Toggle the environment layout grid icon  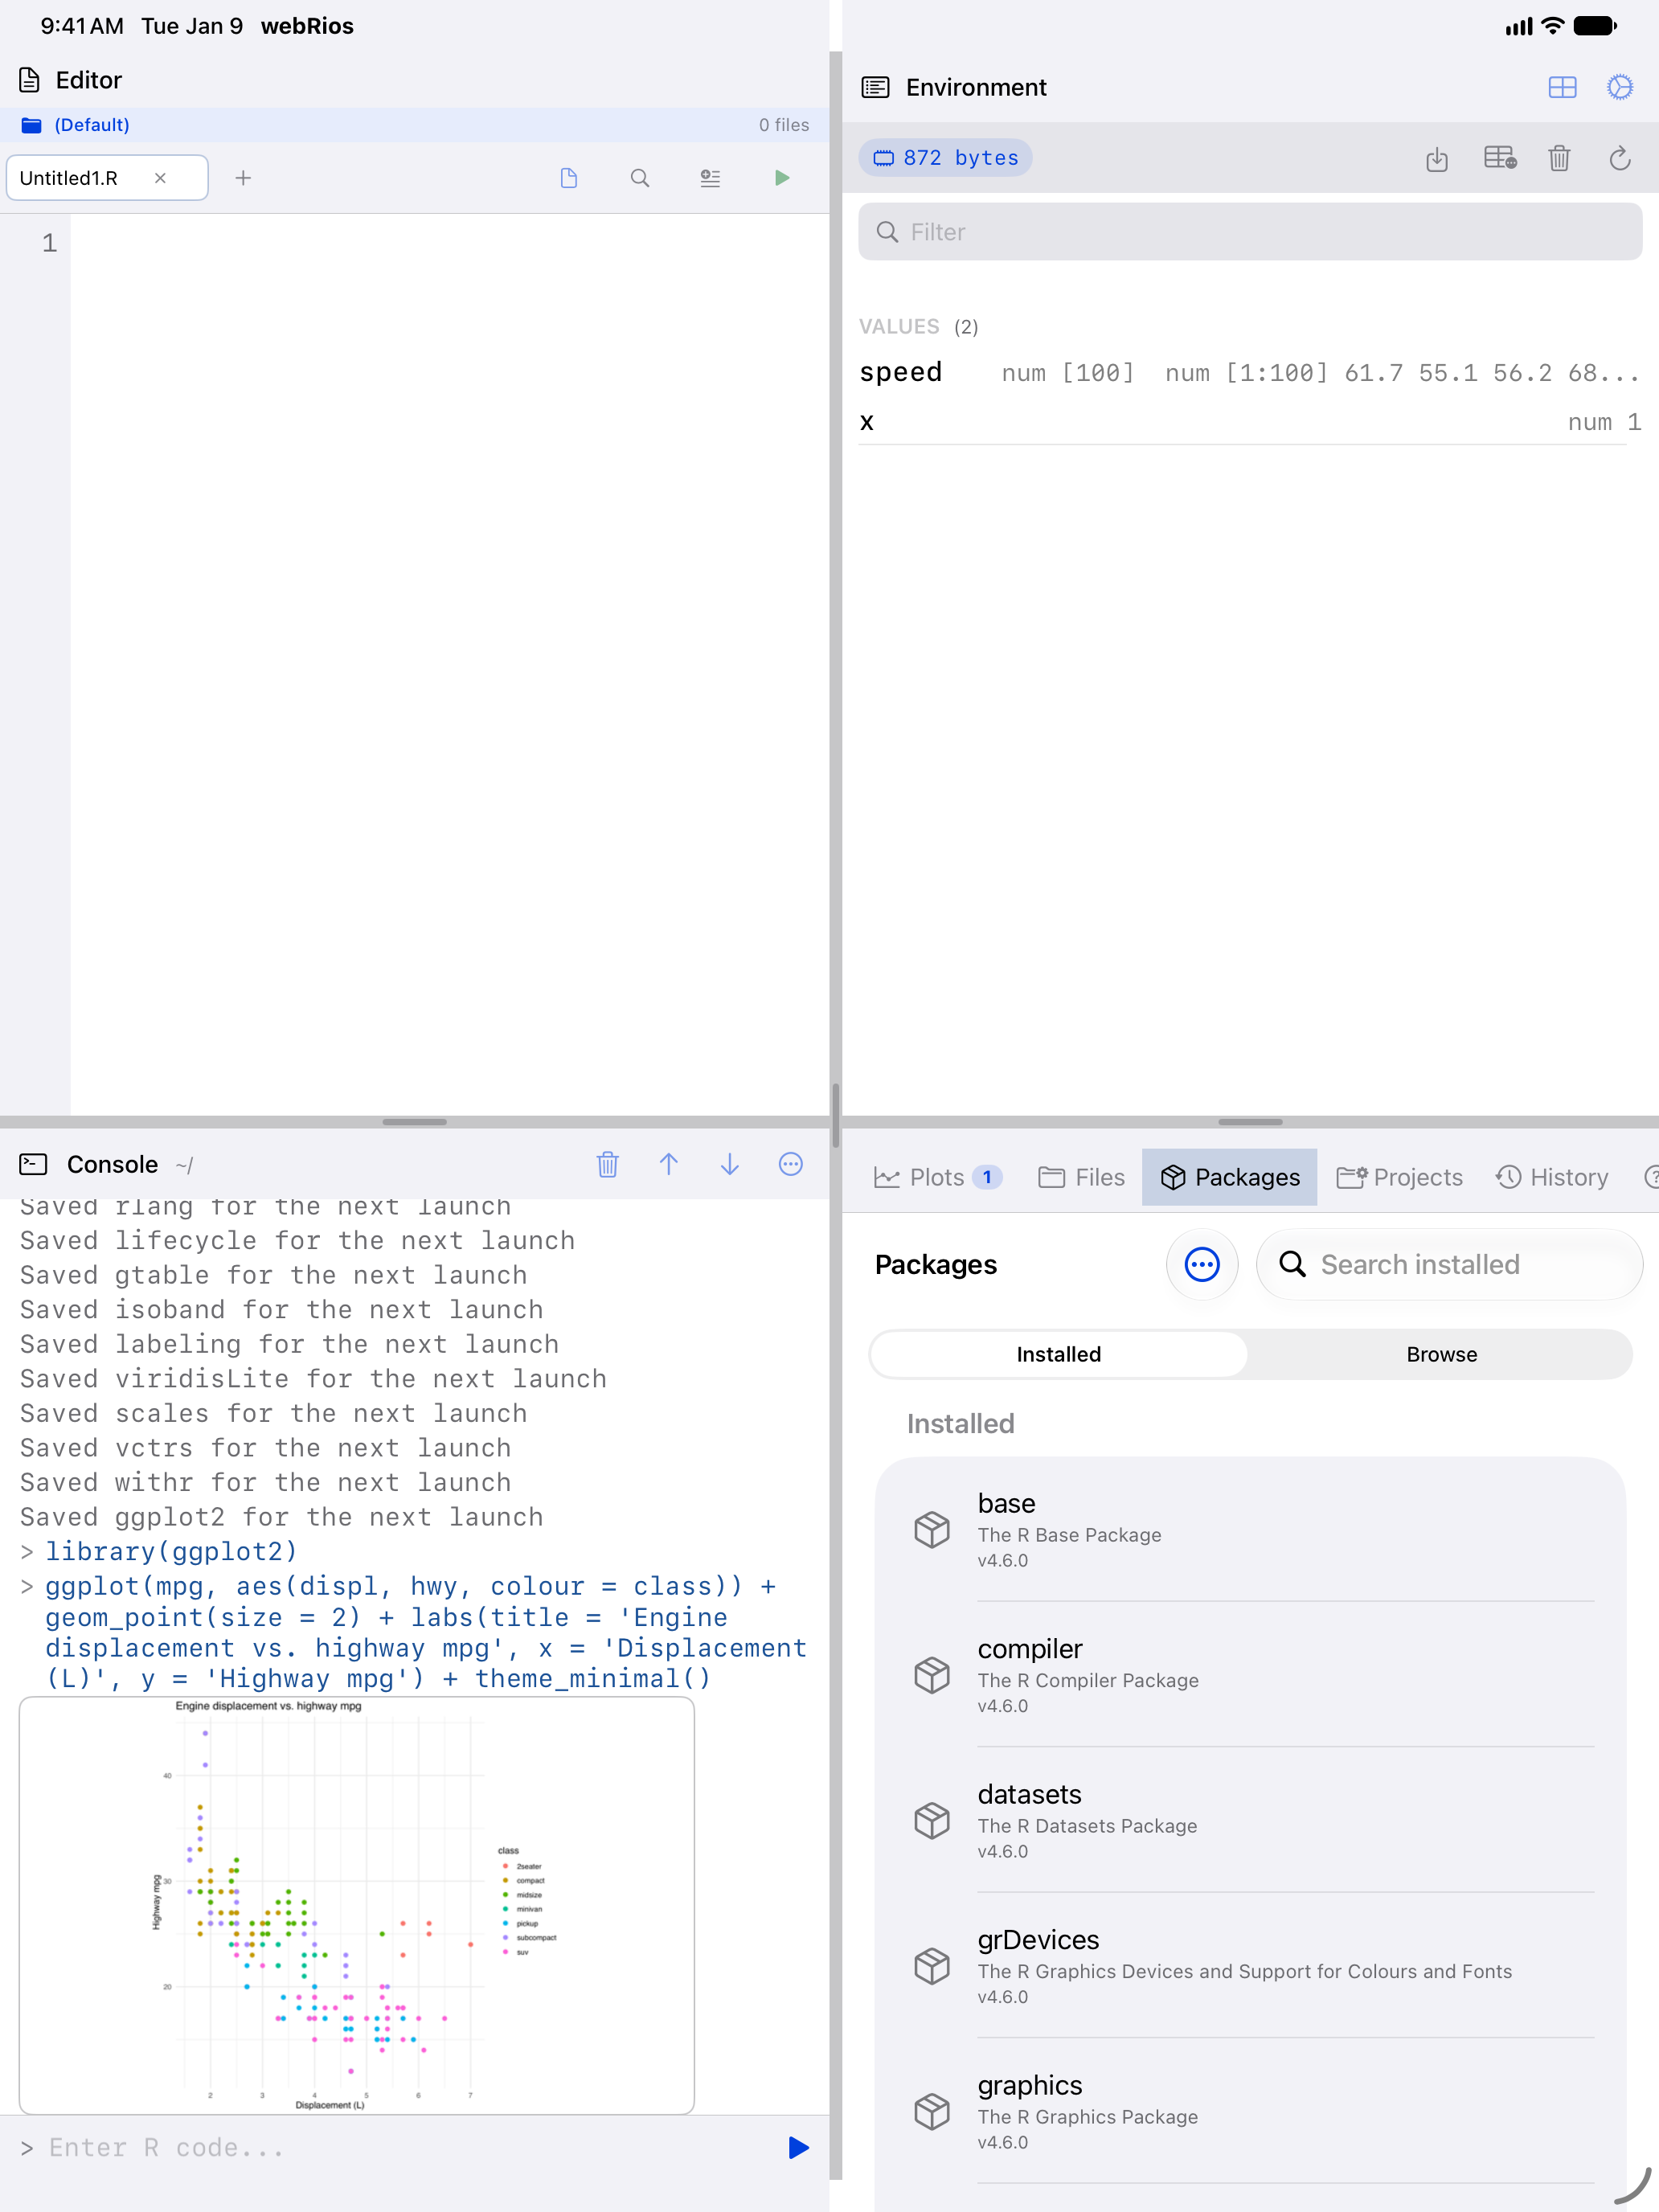pyautogui.click(x=1562, y=88)
